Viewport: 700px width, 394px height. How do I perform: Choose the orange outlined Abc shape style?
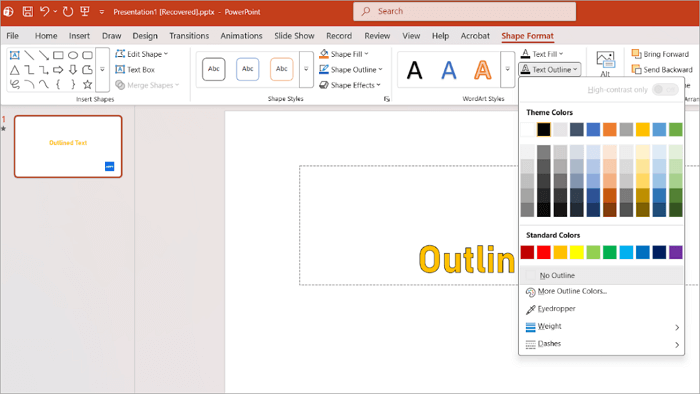click(282, 69)
